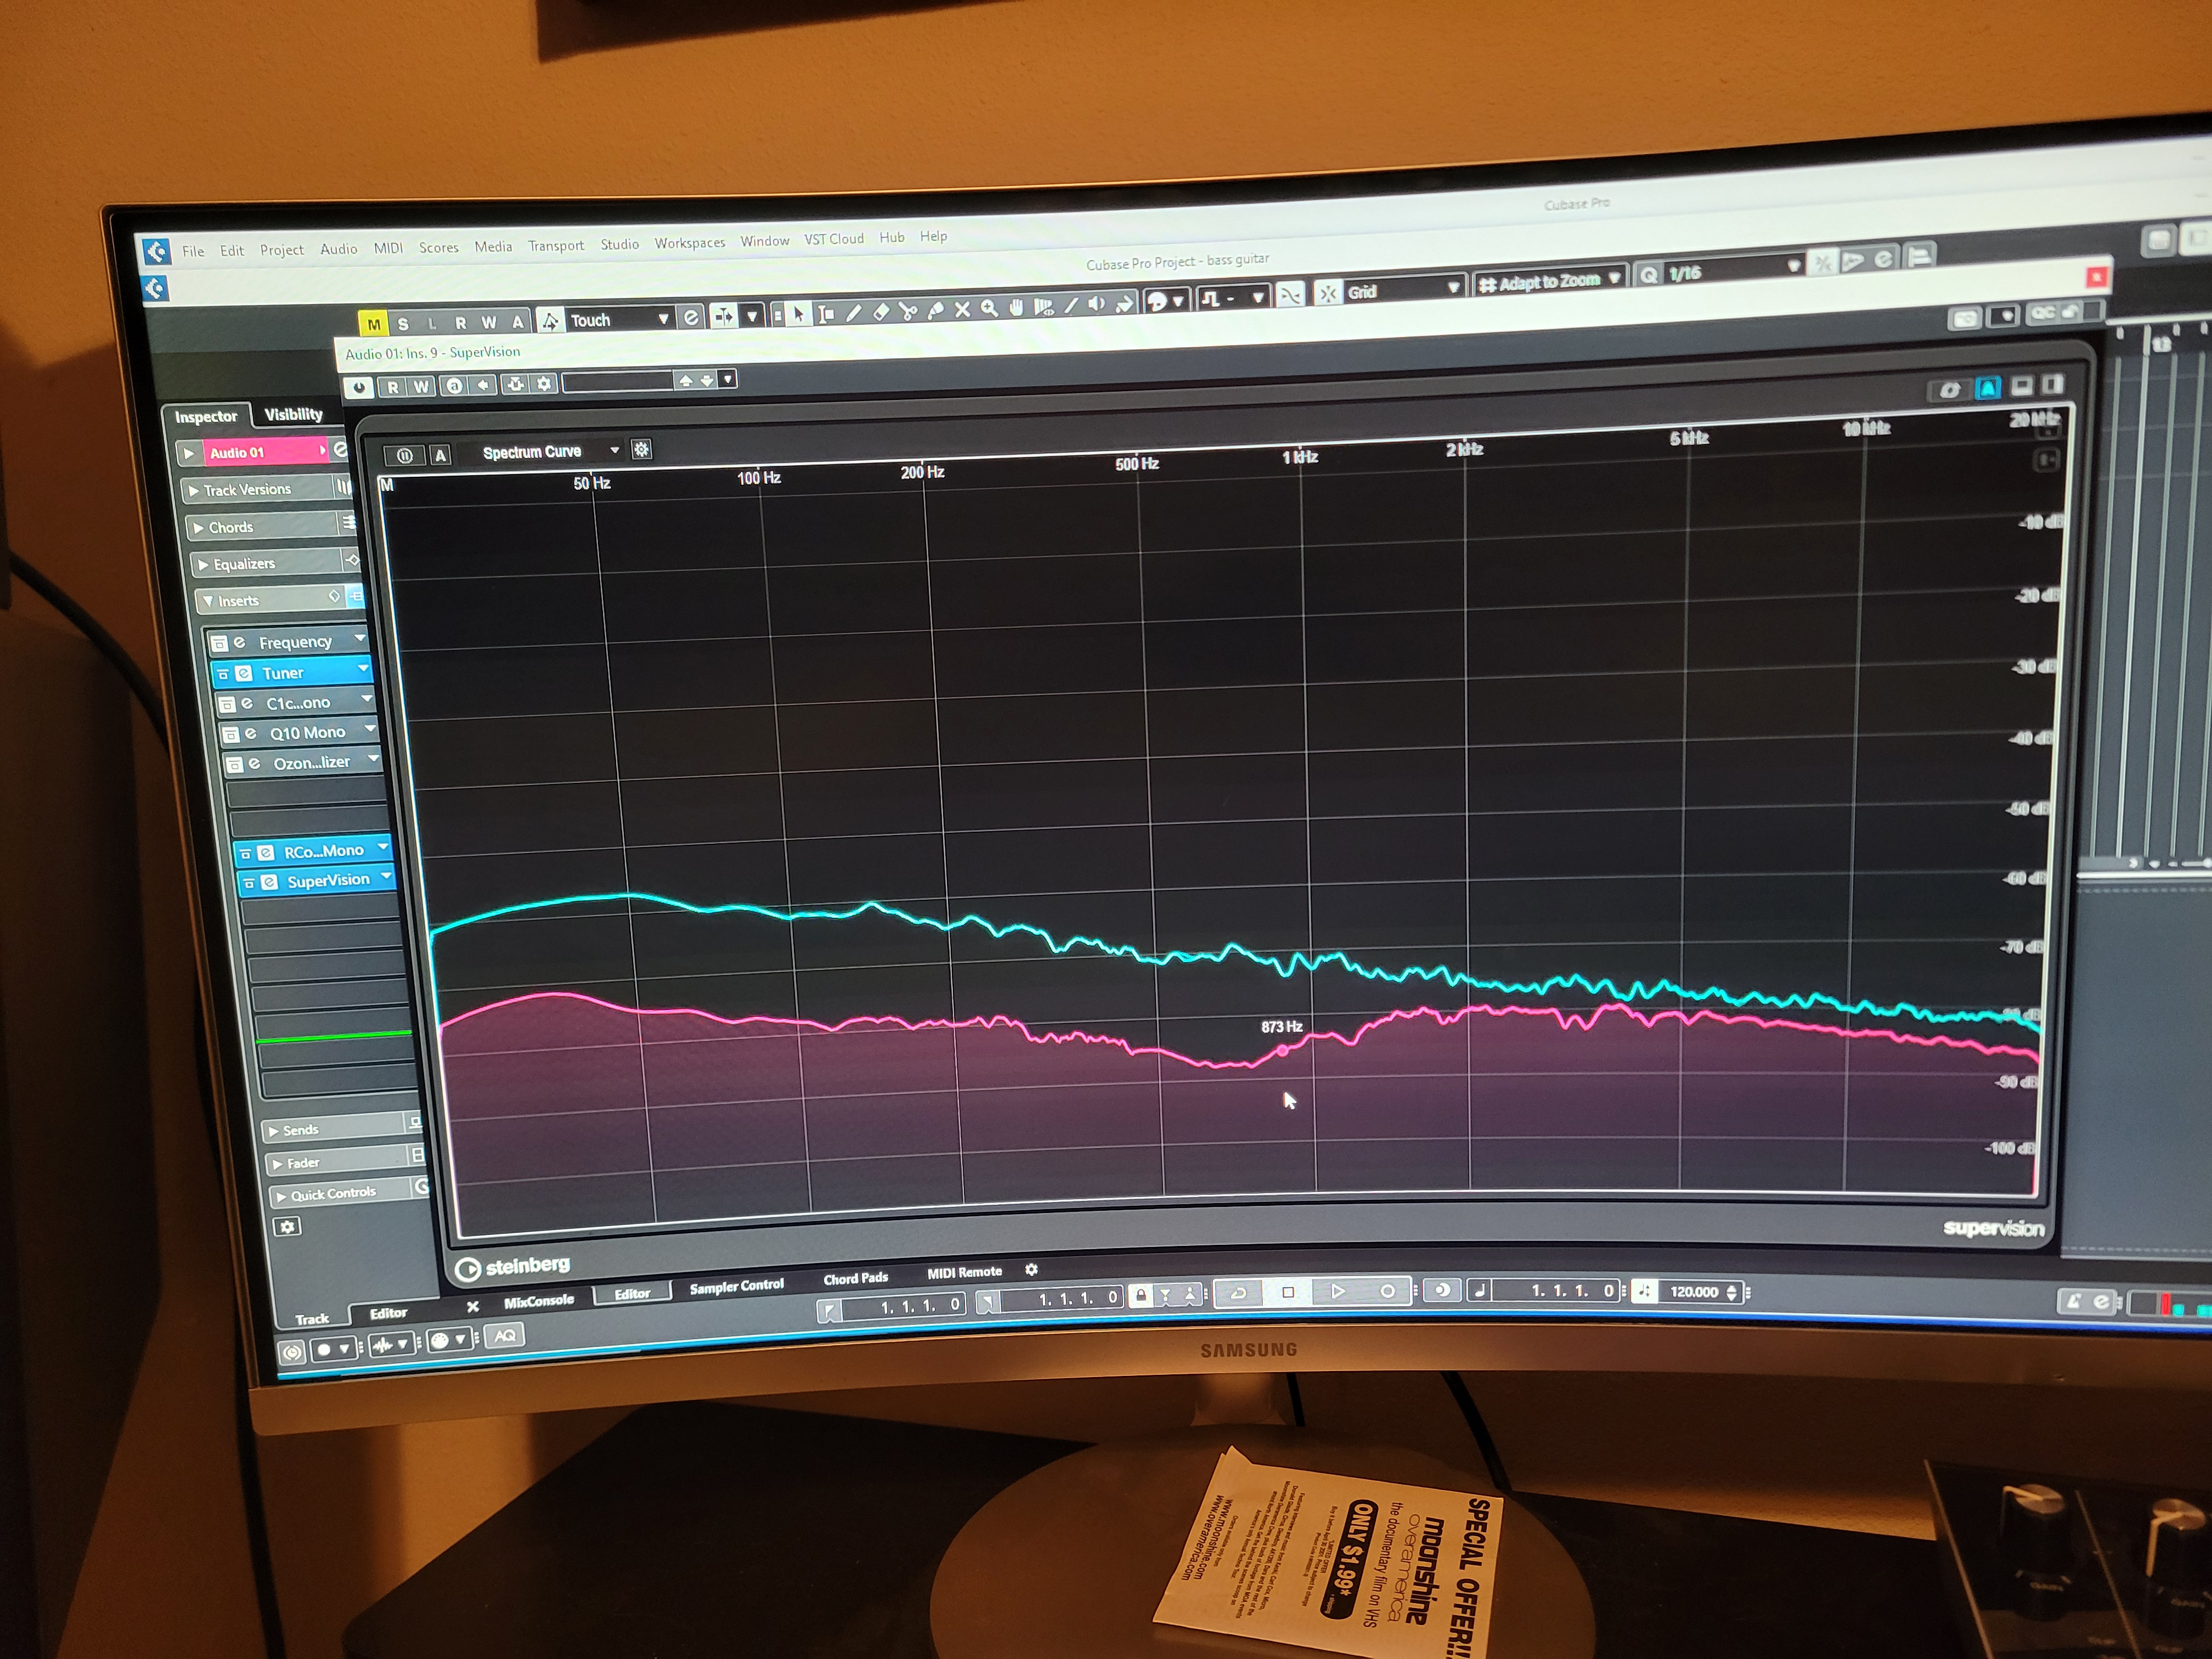The height and width of the screenshot is (1659, 2212).
Task: Select the Mute X tool
Action: pyautogui.click(x=962, y=309)
